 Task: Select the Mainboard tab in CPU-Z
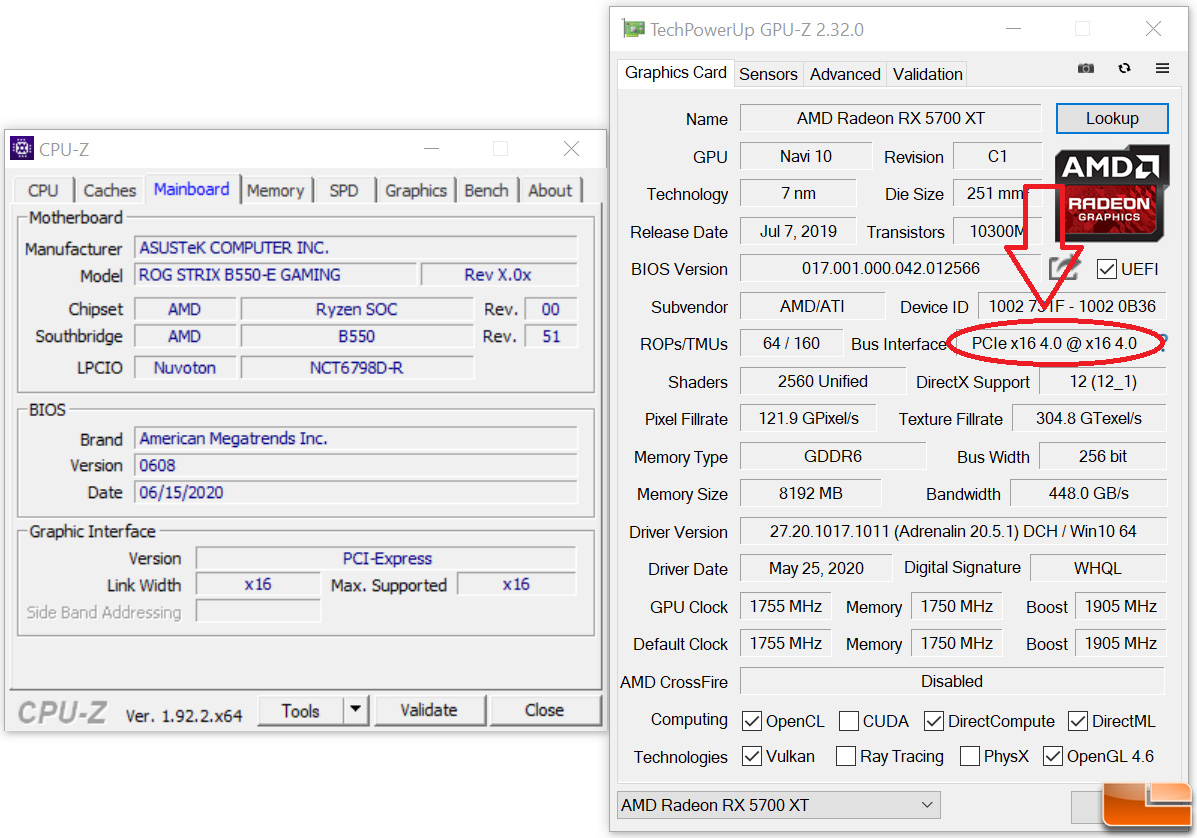coord(192,189)
